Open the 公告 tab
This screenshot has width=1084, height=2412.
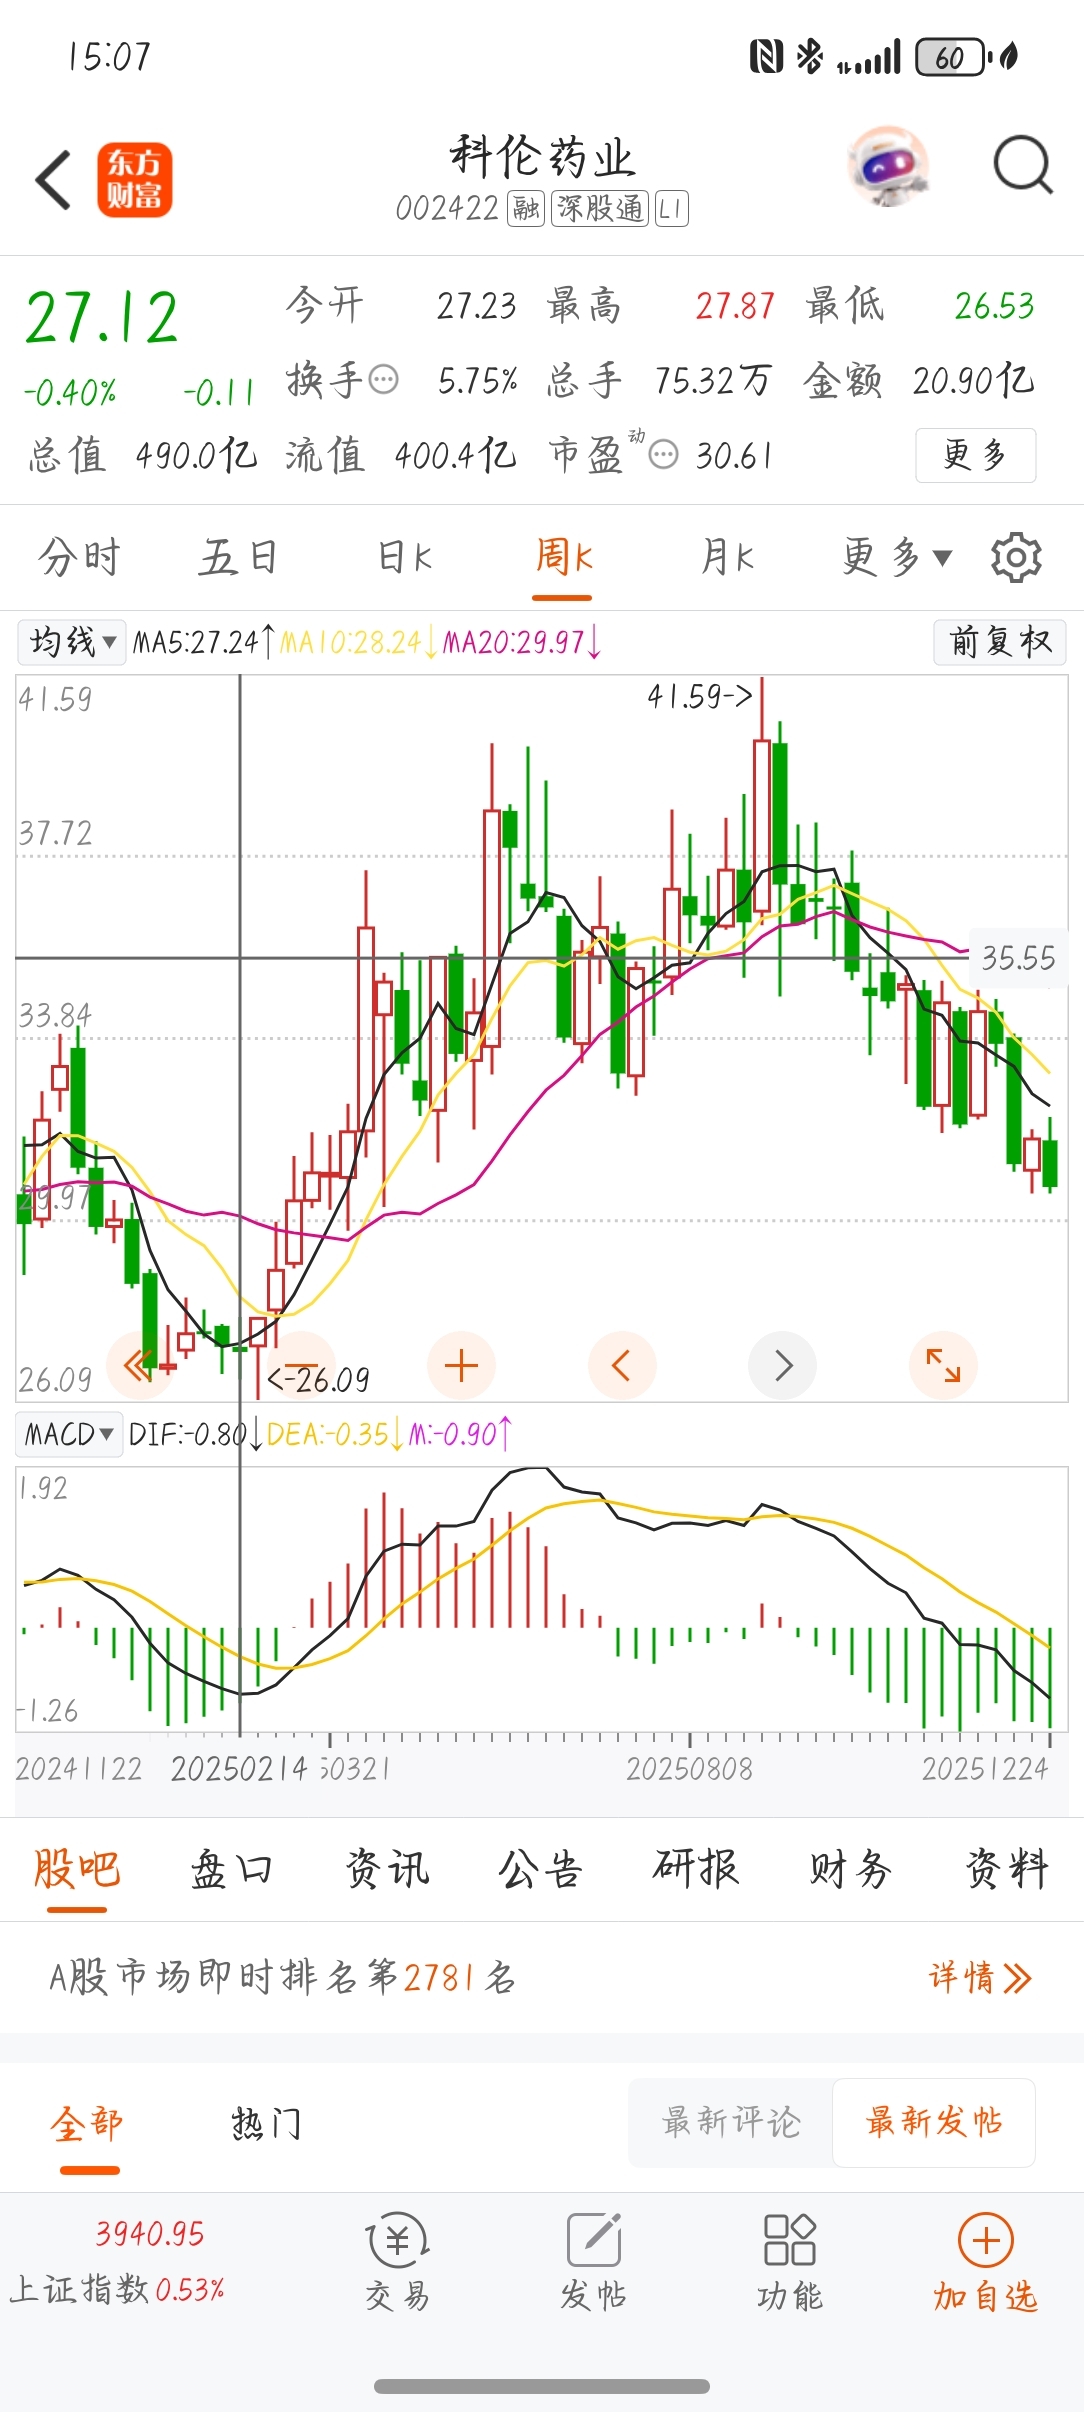(x=541, y=1869)
